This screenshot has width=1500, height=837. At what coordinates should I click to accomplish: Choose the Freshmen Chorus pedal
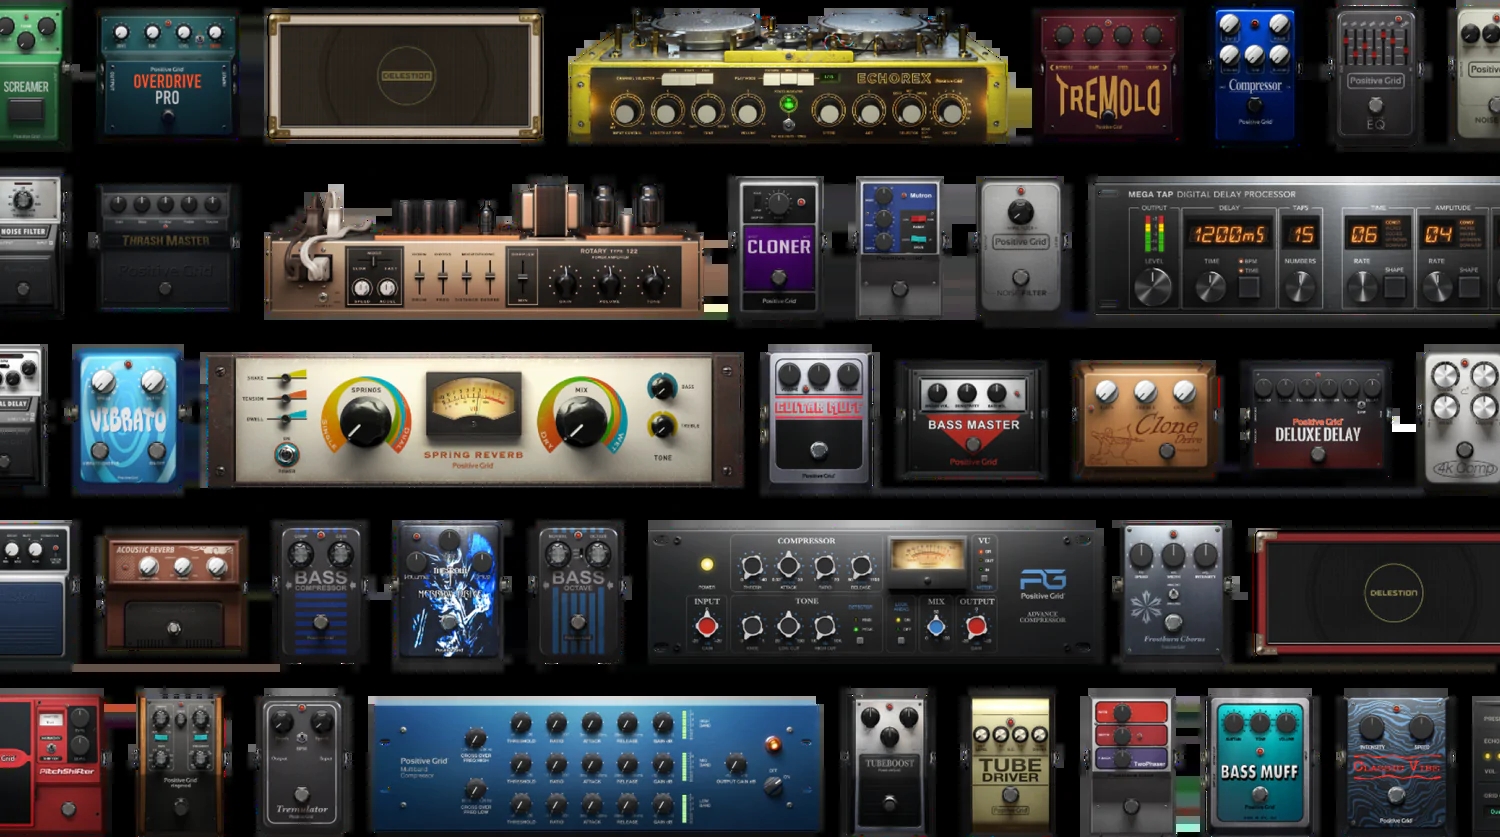pyautogui.click(x=1174, y=592)
